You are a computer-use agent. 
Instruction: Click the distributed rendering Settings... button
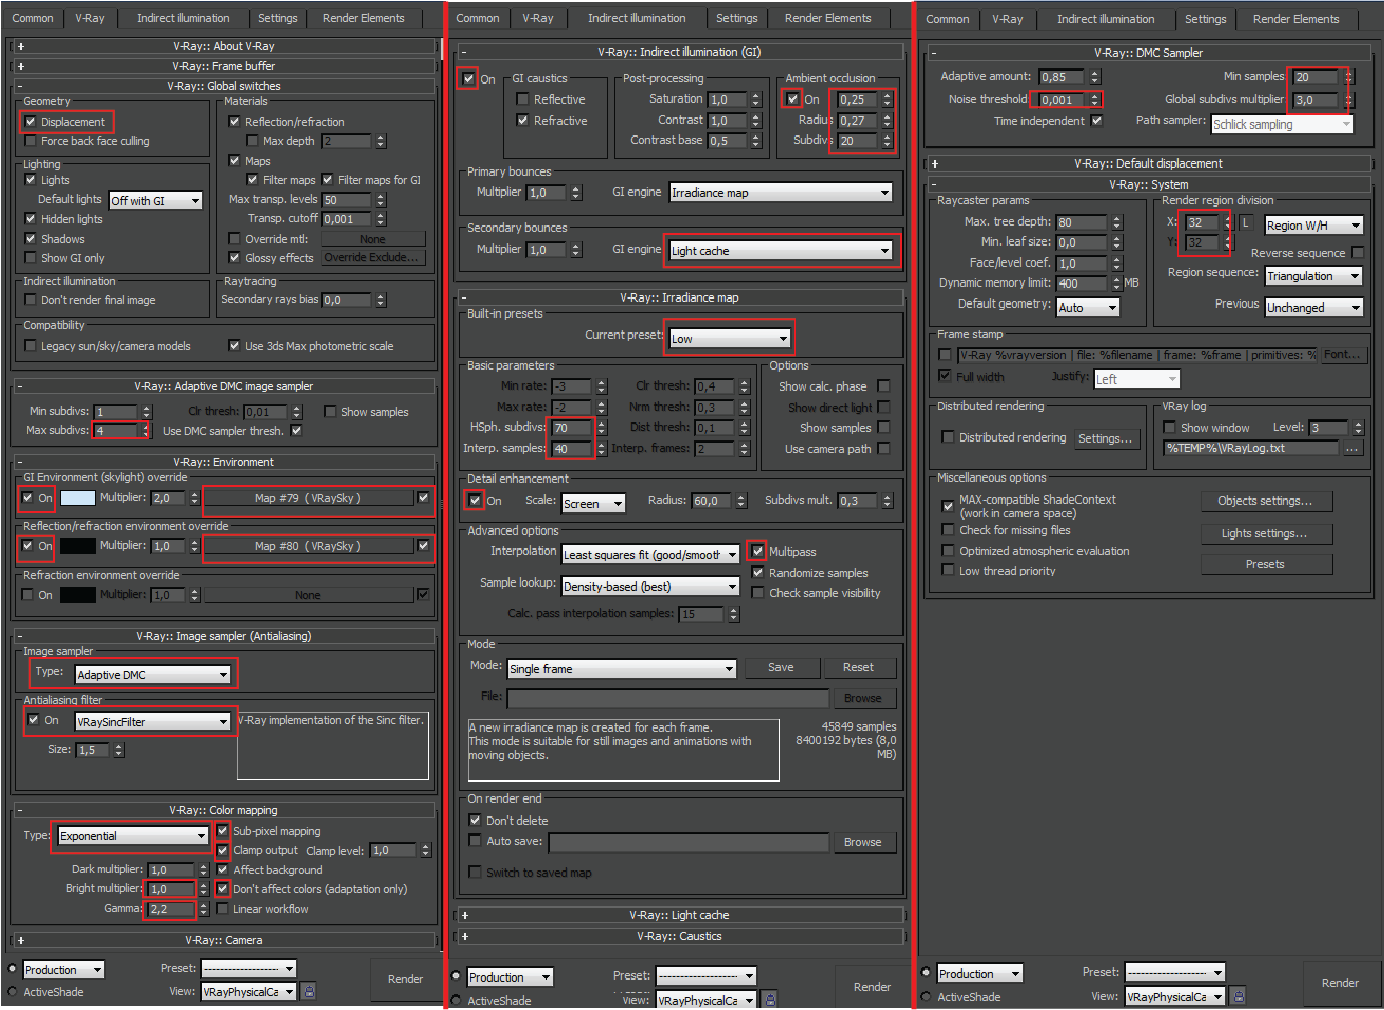click(1105, 438)
